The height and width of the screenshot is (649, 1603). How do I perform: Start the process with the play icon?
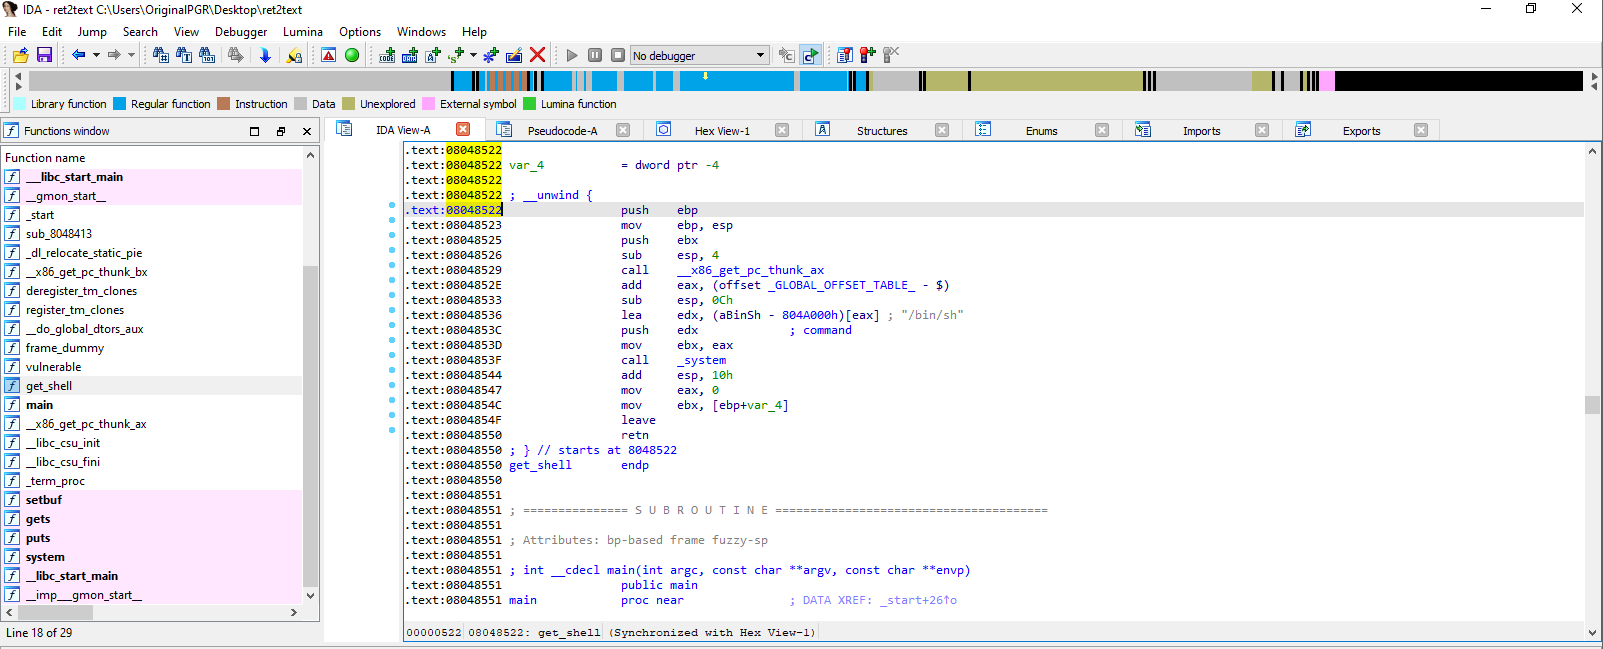click(x=572, y=55)
